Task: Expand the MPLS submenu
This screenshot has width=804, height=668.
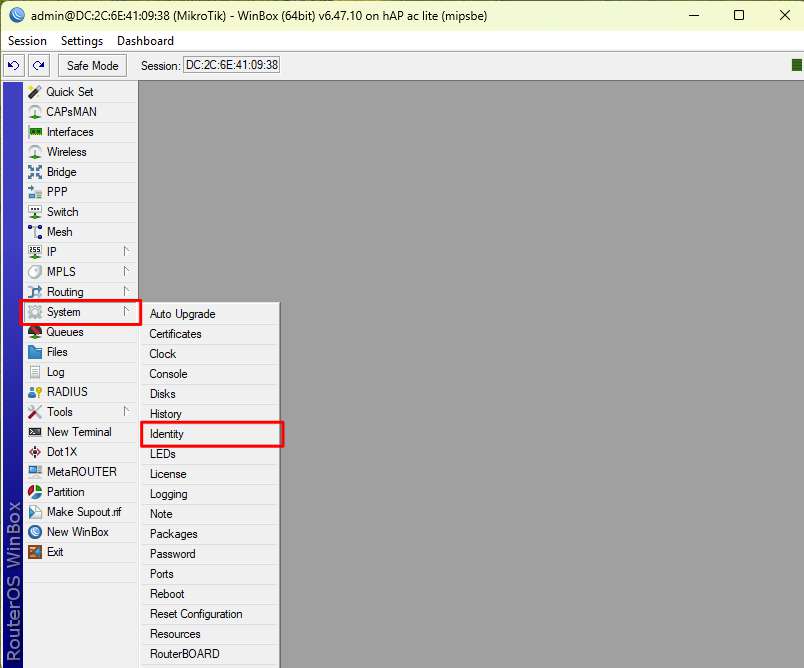Action: 126,272
